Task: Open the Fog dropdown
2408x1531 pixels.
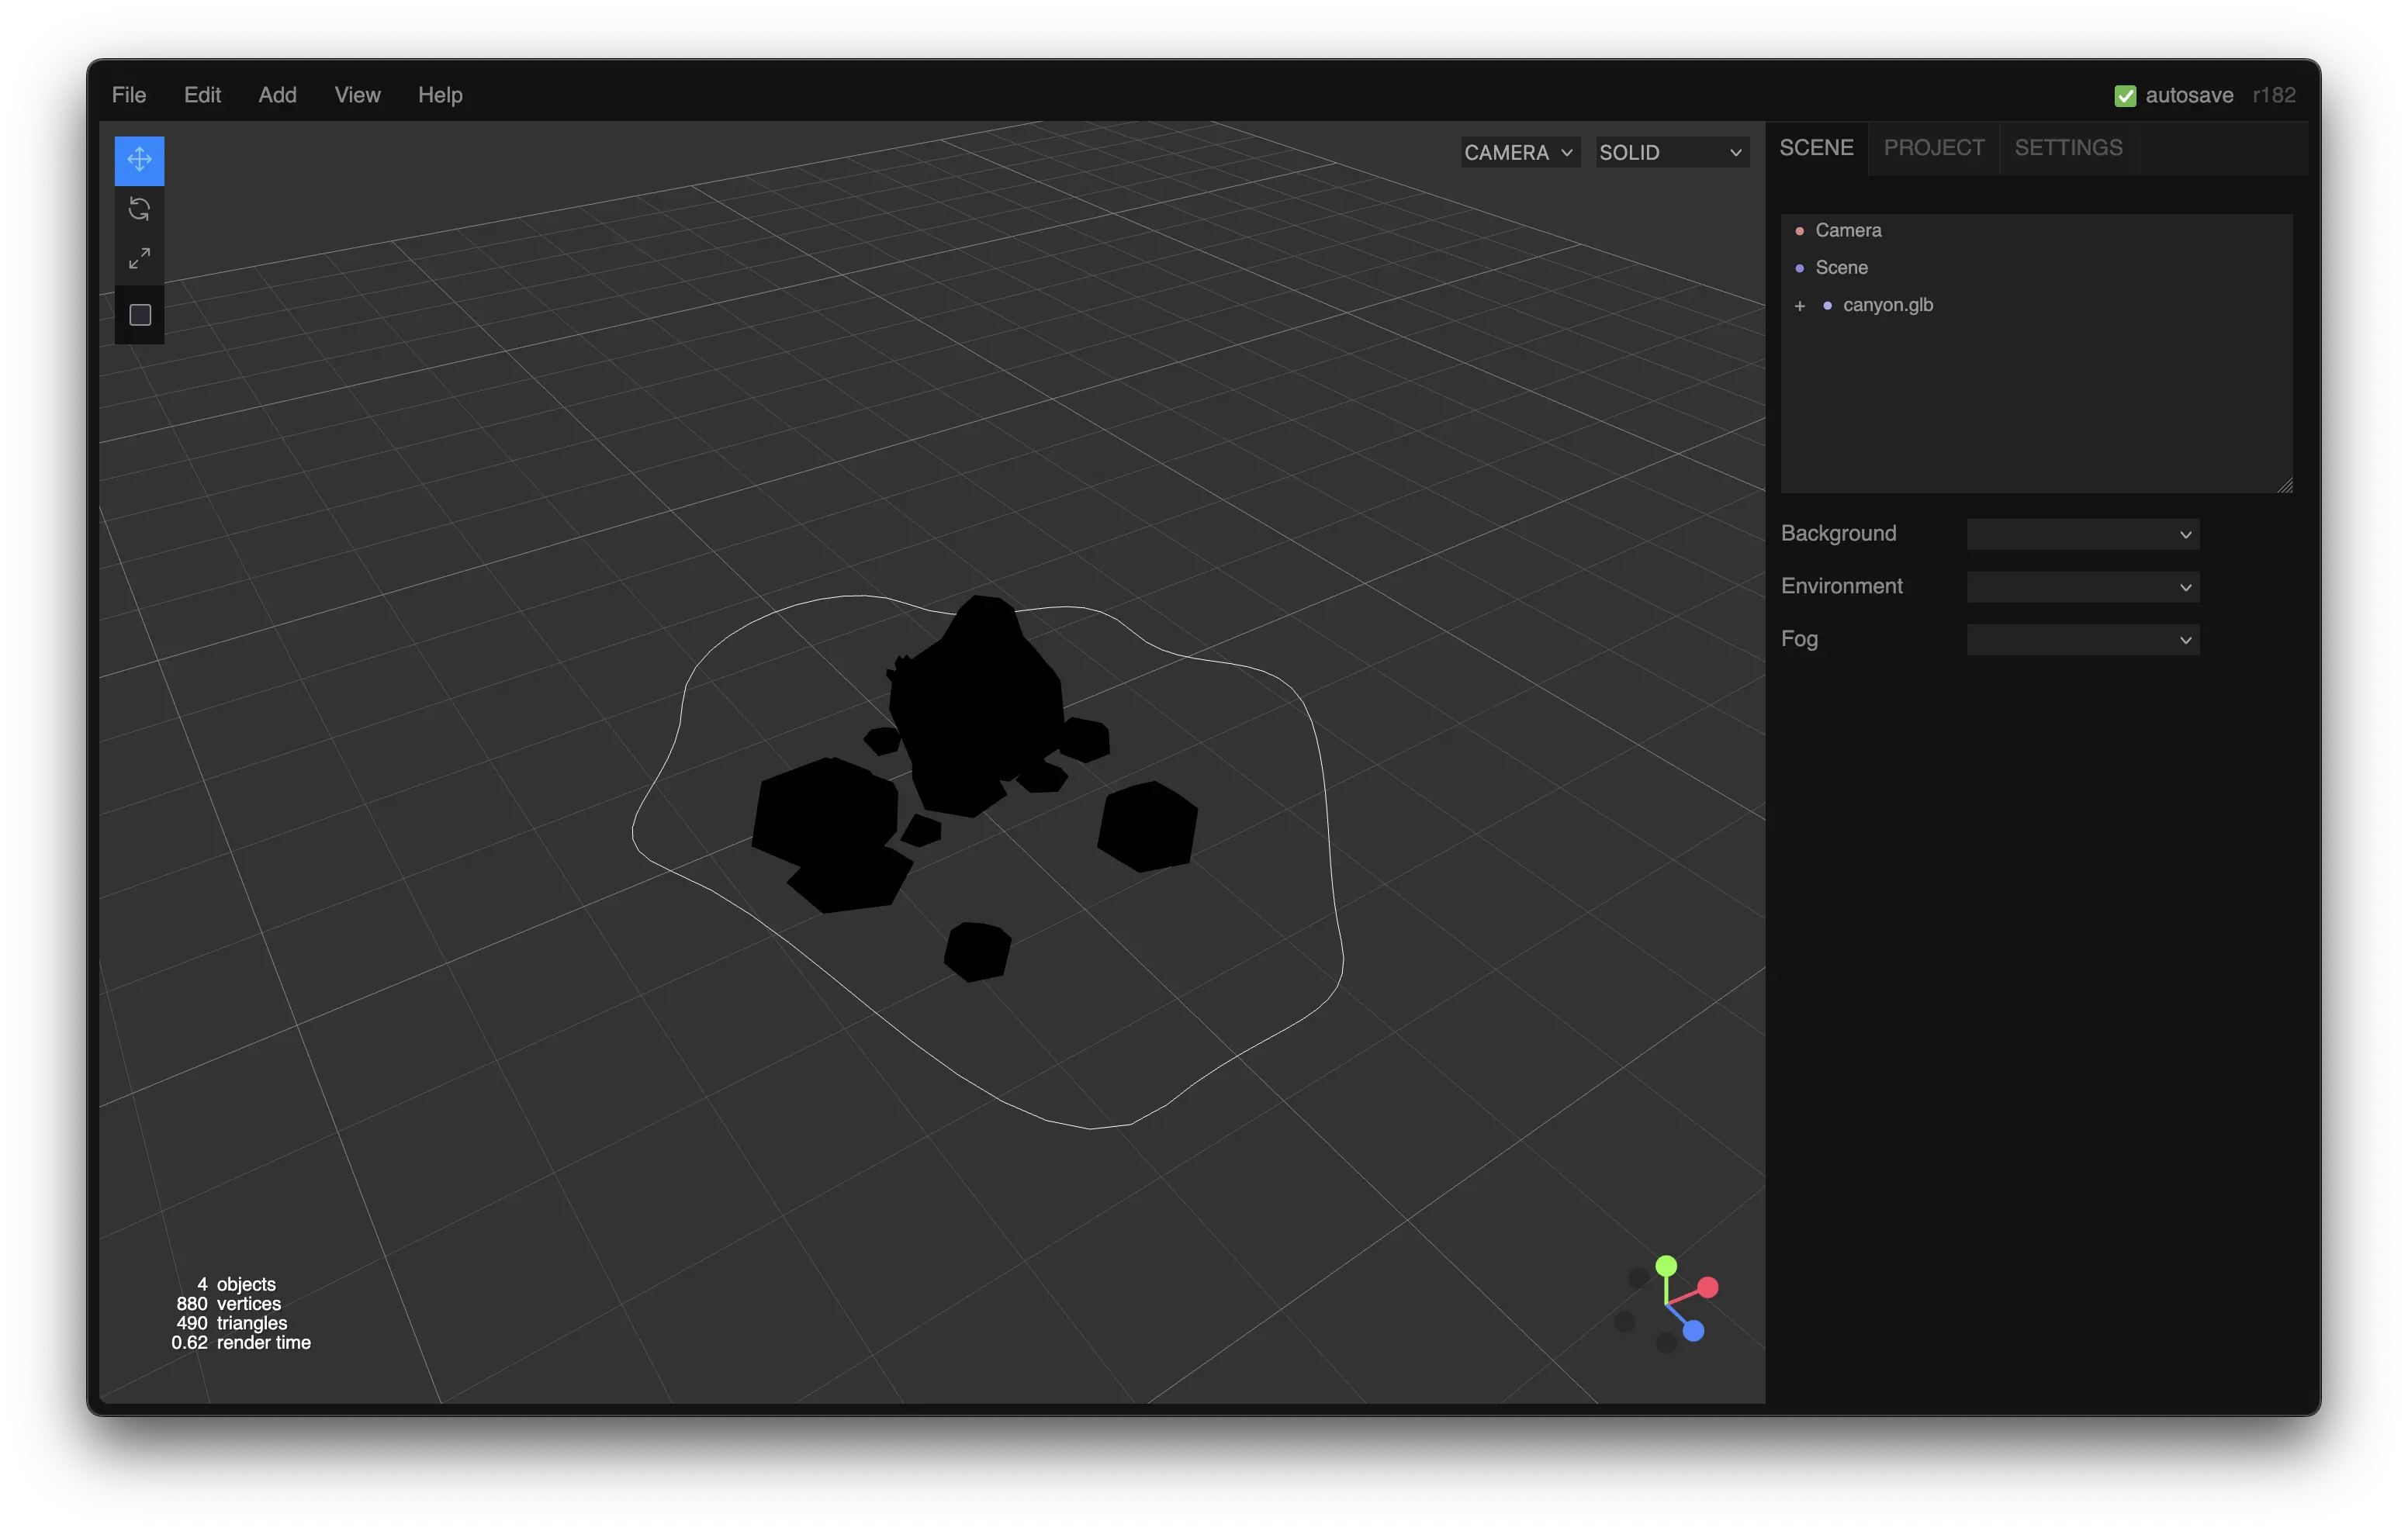Action: (x=2082, y=640)
